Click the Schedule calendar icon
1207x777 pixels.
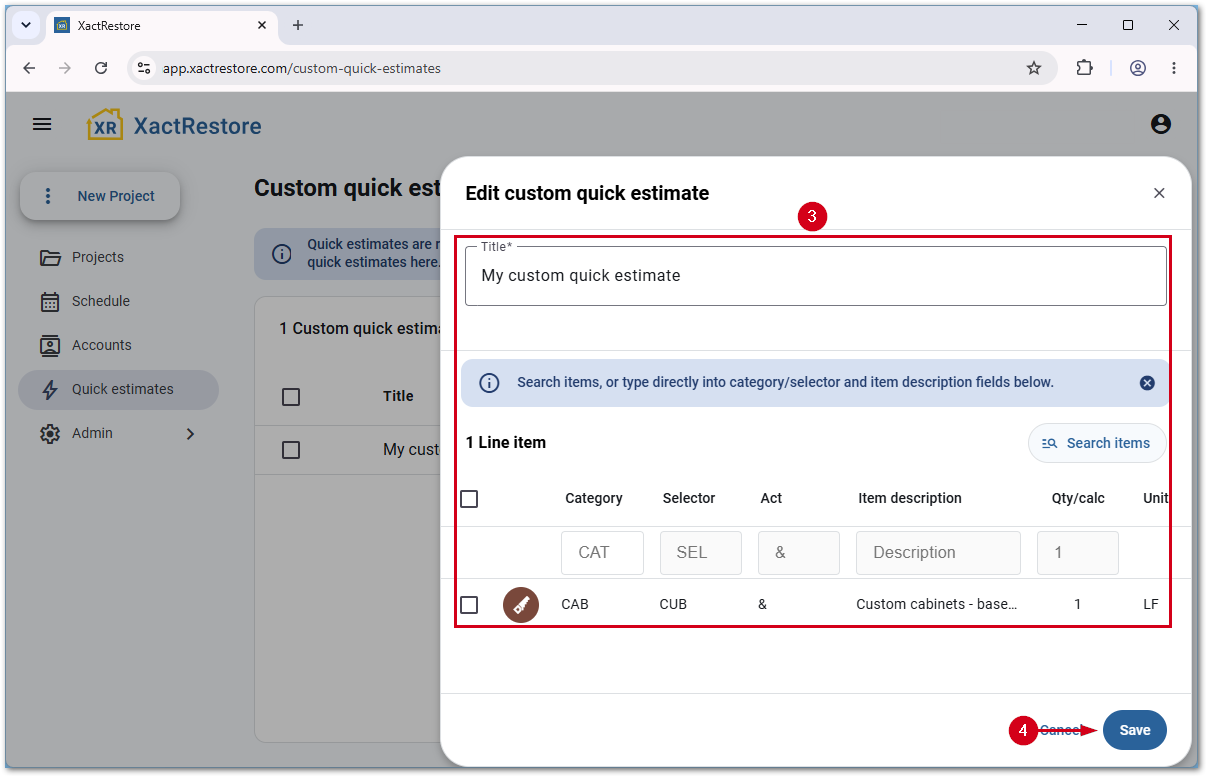[x=50, y=301]
